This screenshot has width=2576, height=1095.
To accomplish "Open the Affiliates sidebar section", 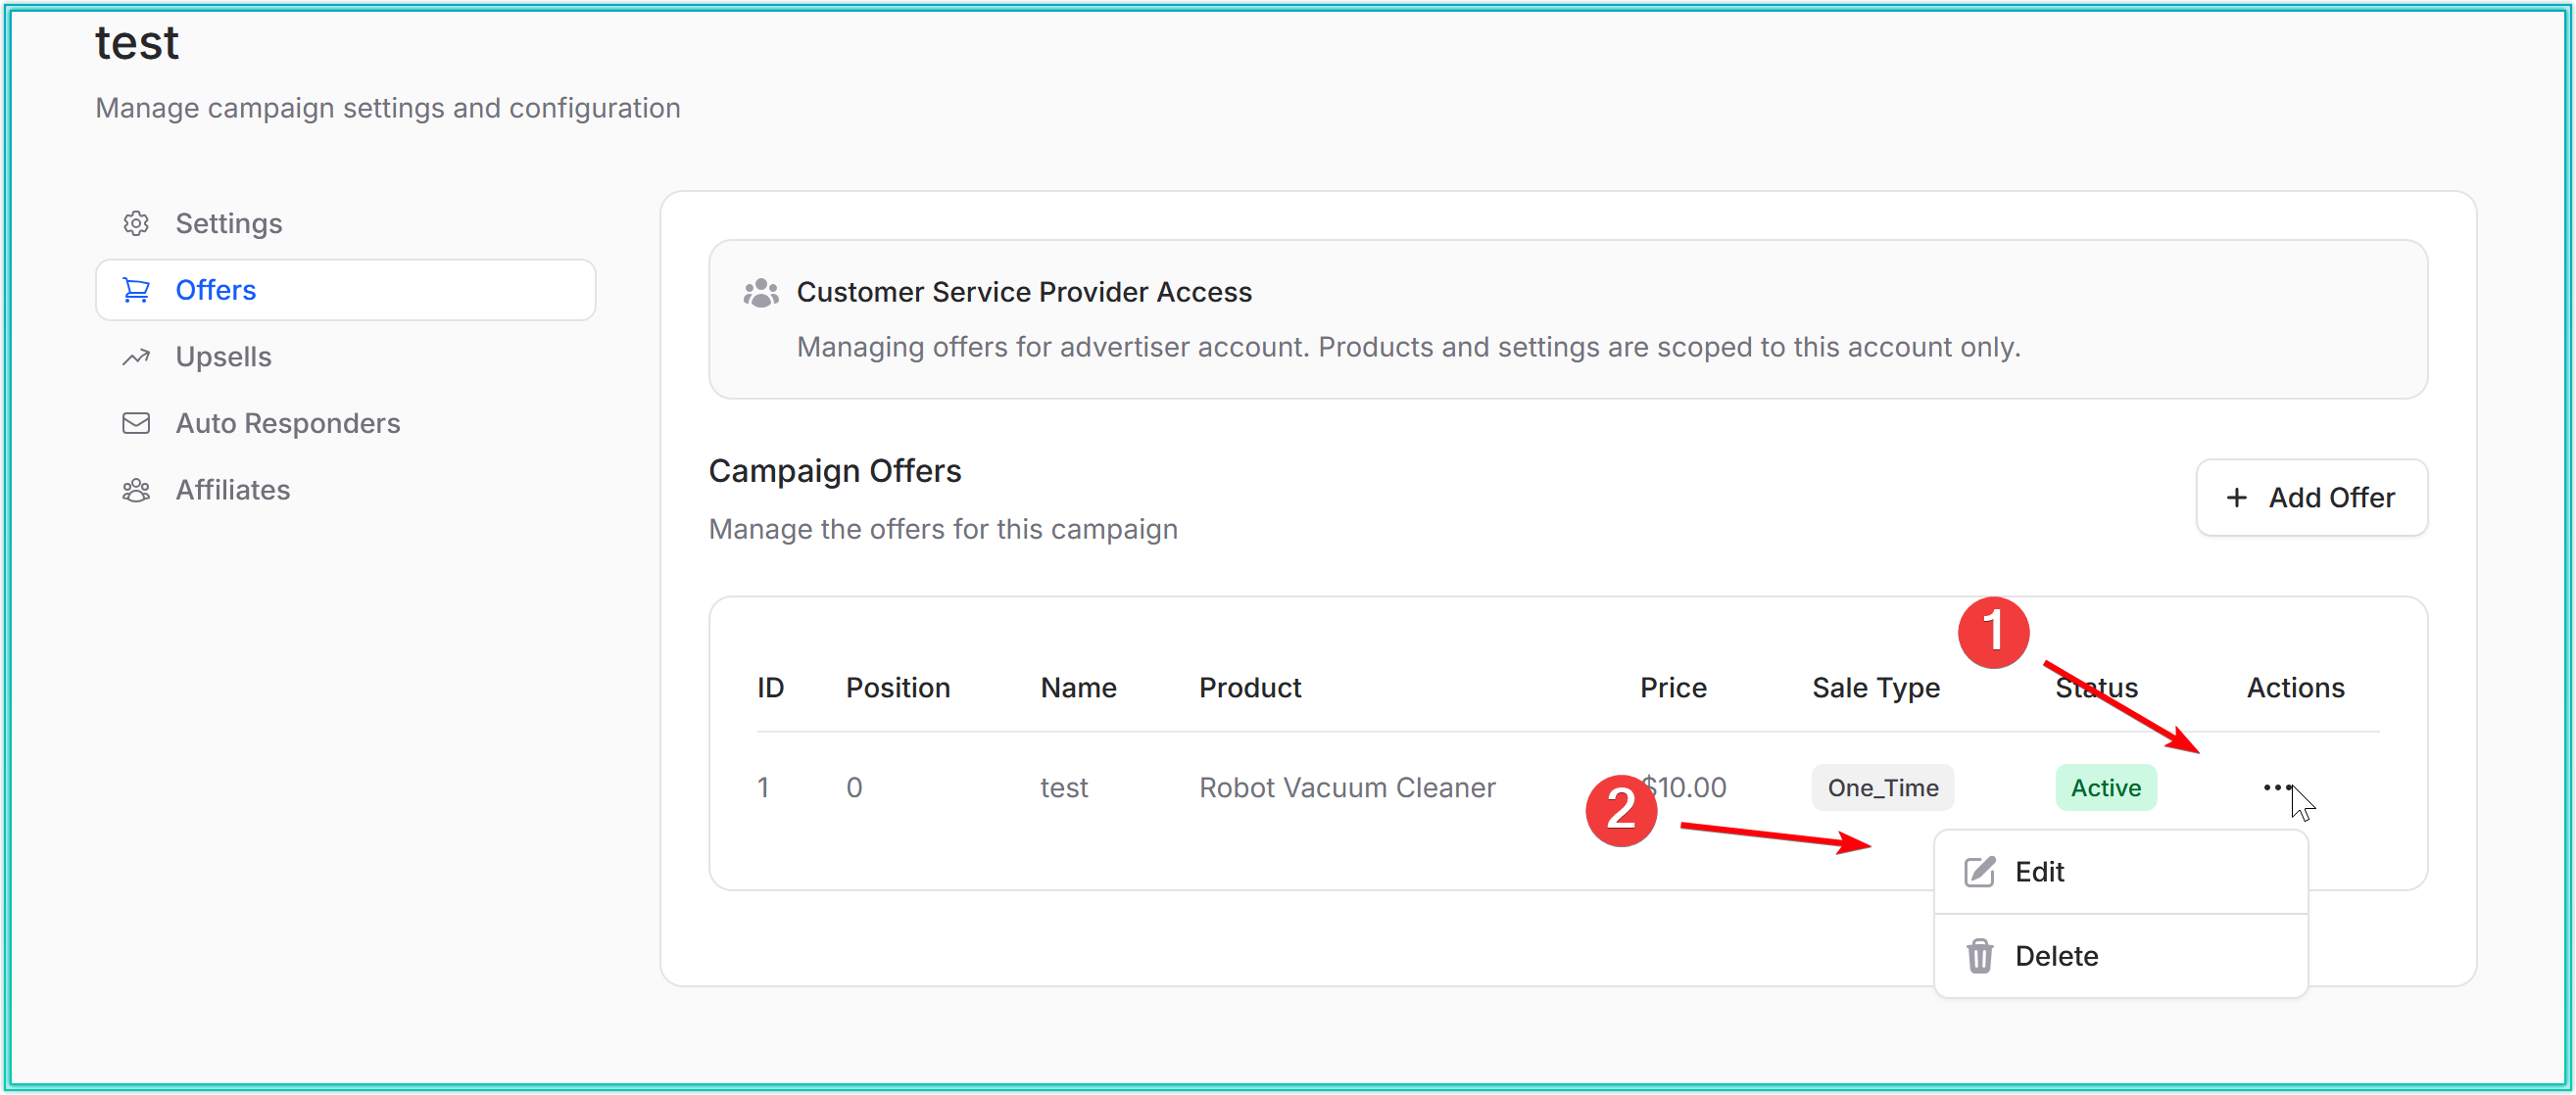I will tap(233, 490).
